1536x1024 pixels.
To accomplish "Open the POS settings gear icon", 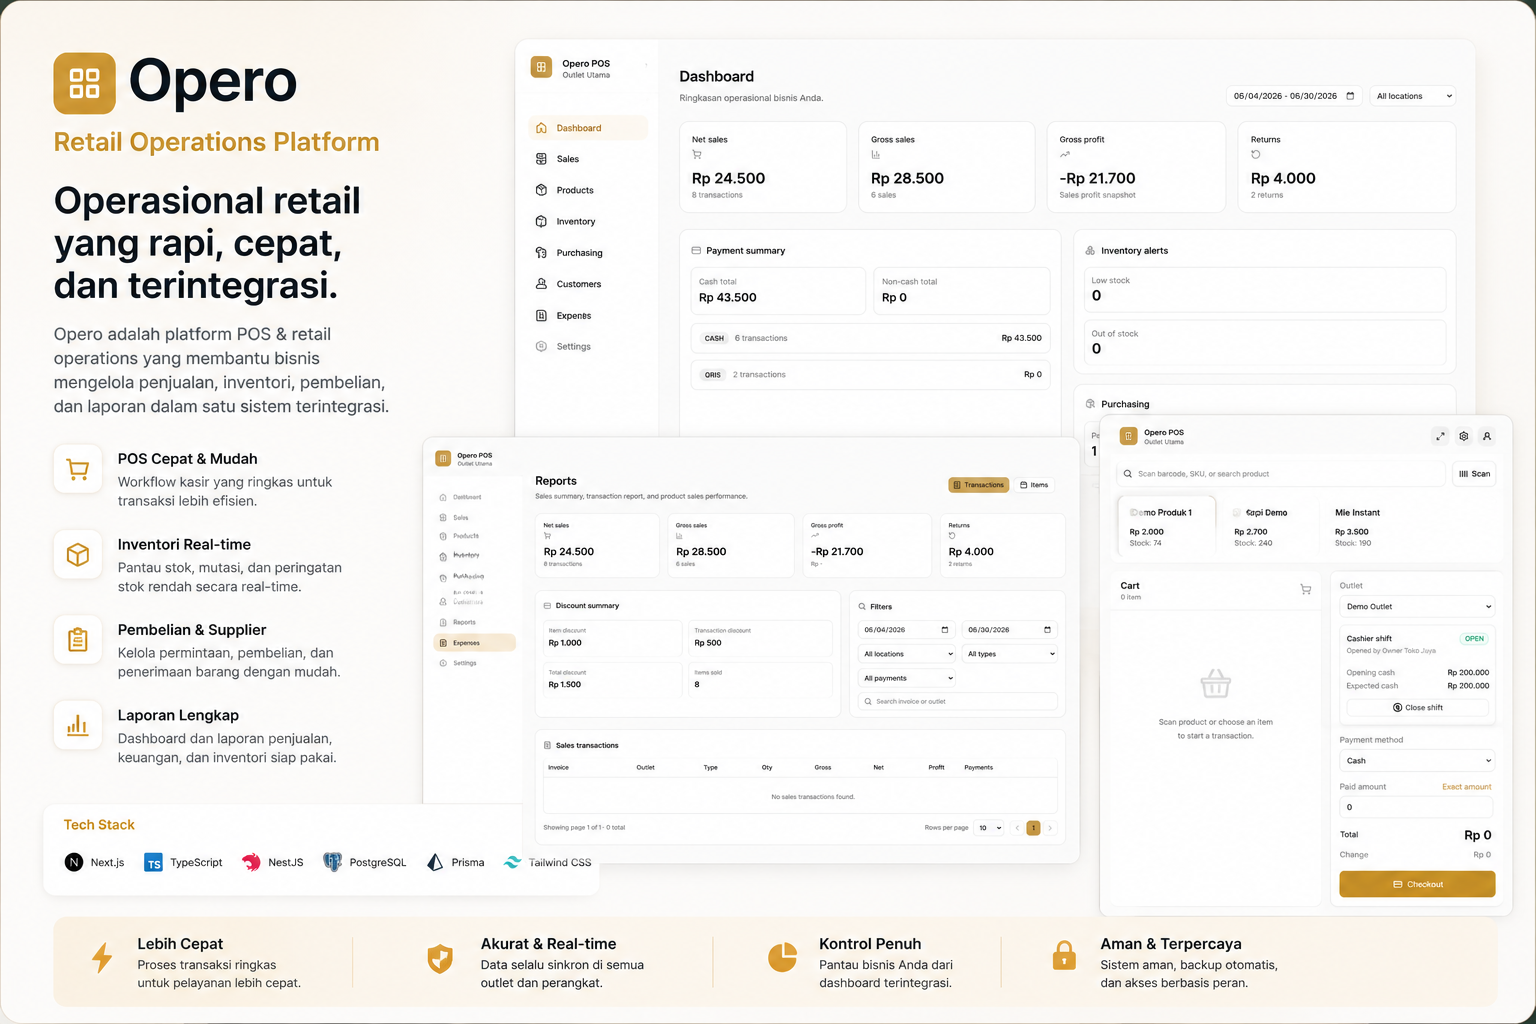I will (x=1464, y=436).
